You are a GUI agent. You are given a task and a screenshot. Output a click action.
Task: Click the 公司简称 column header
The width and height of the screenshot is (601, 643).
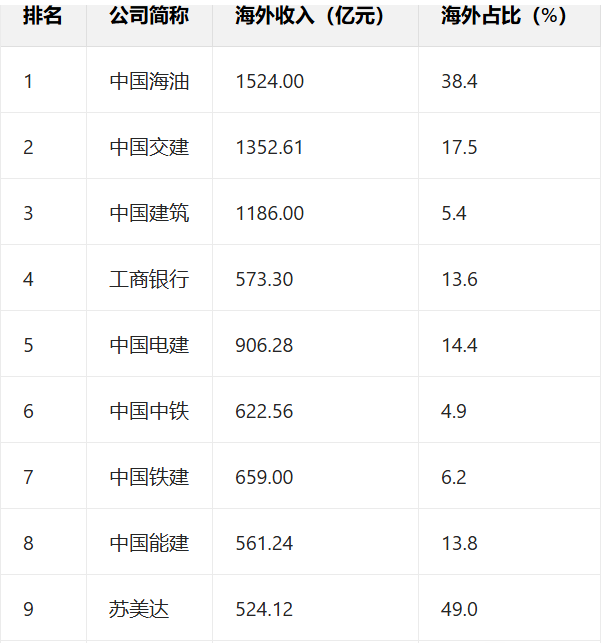(149, 17)
